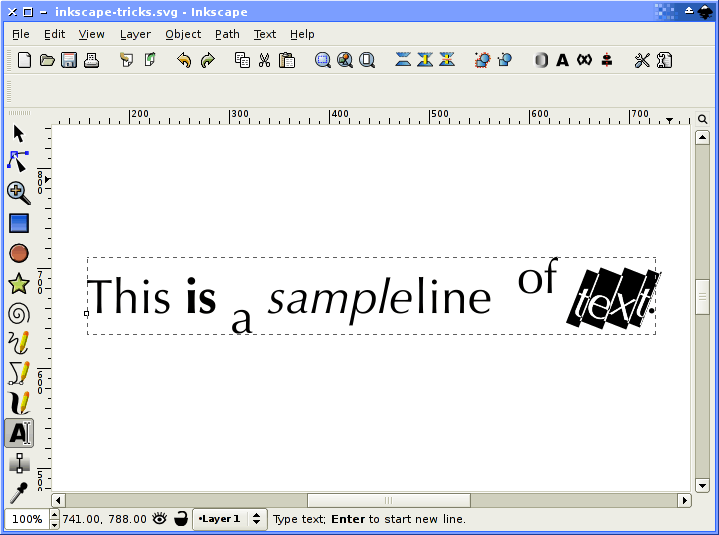The height and width of the screenshot is (535, 719).
Task: Activate the Zoom magnifier tool
Action: [x=19, y=193]
